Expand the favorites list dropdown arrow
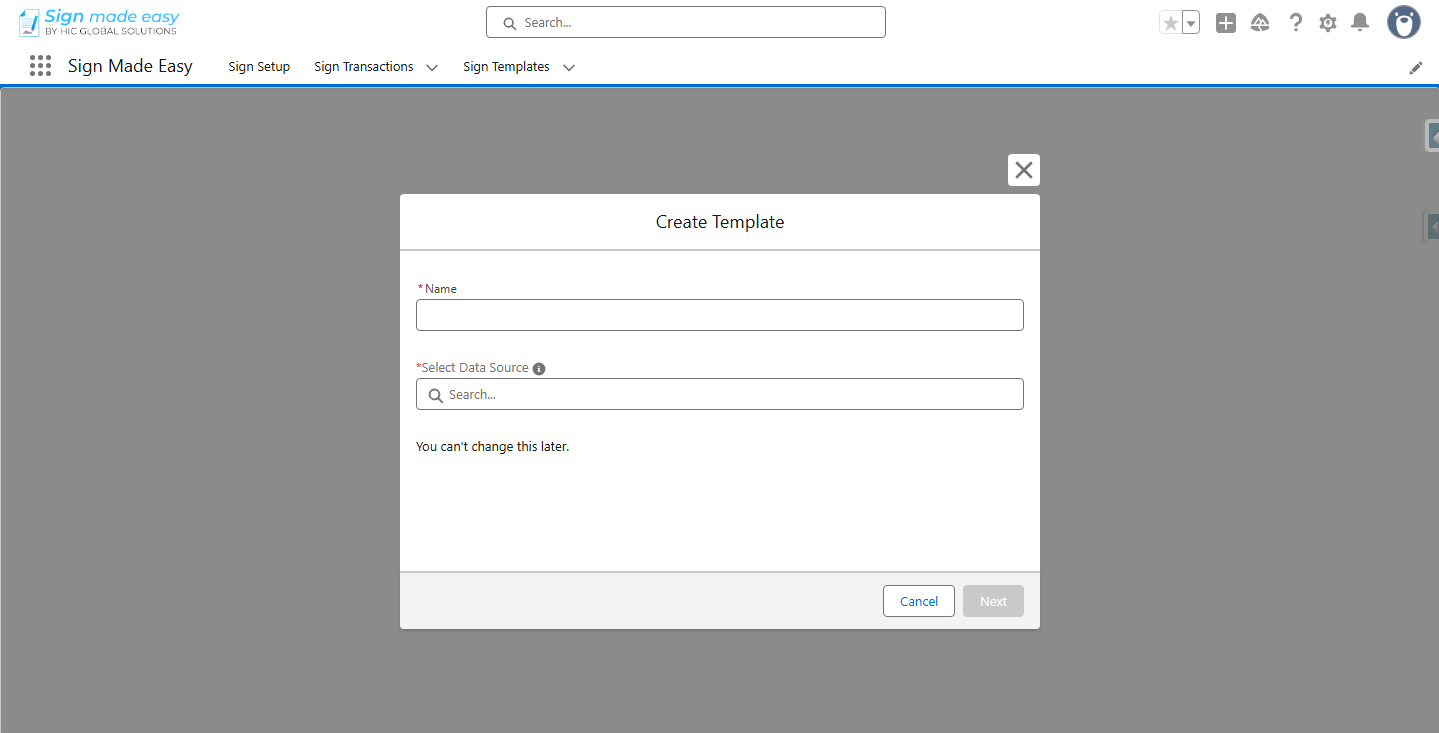 coord(1191,23)
